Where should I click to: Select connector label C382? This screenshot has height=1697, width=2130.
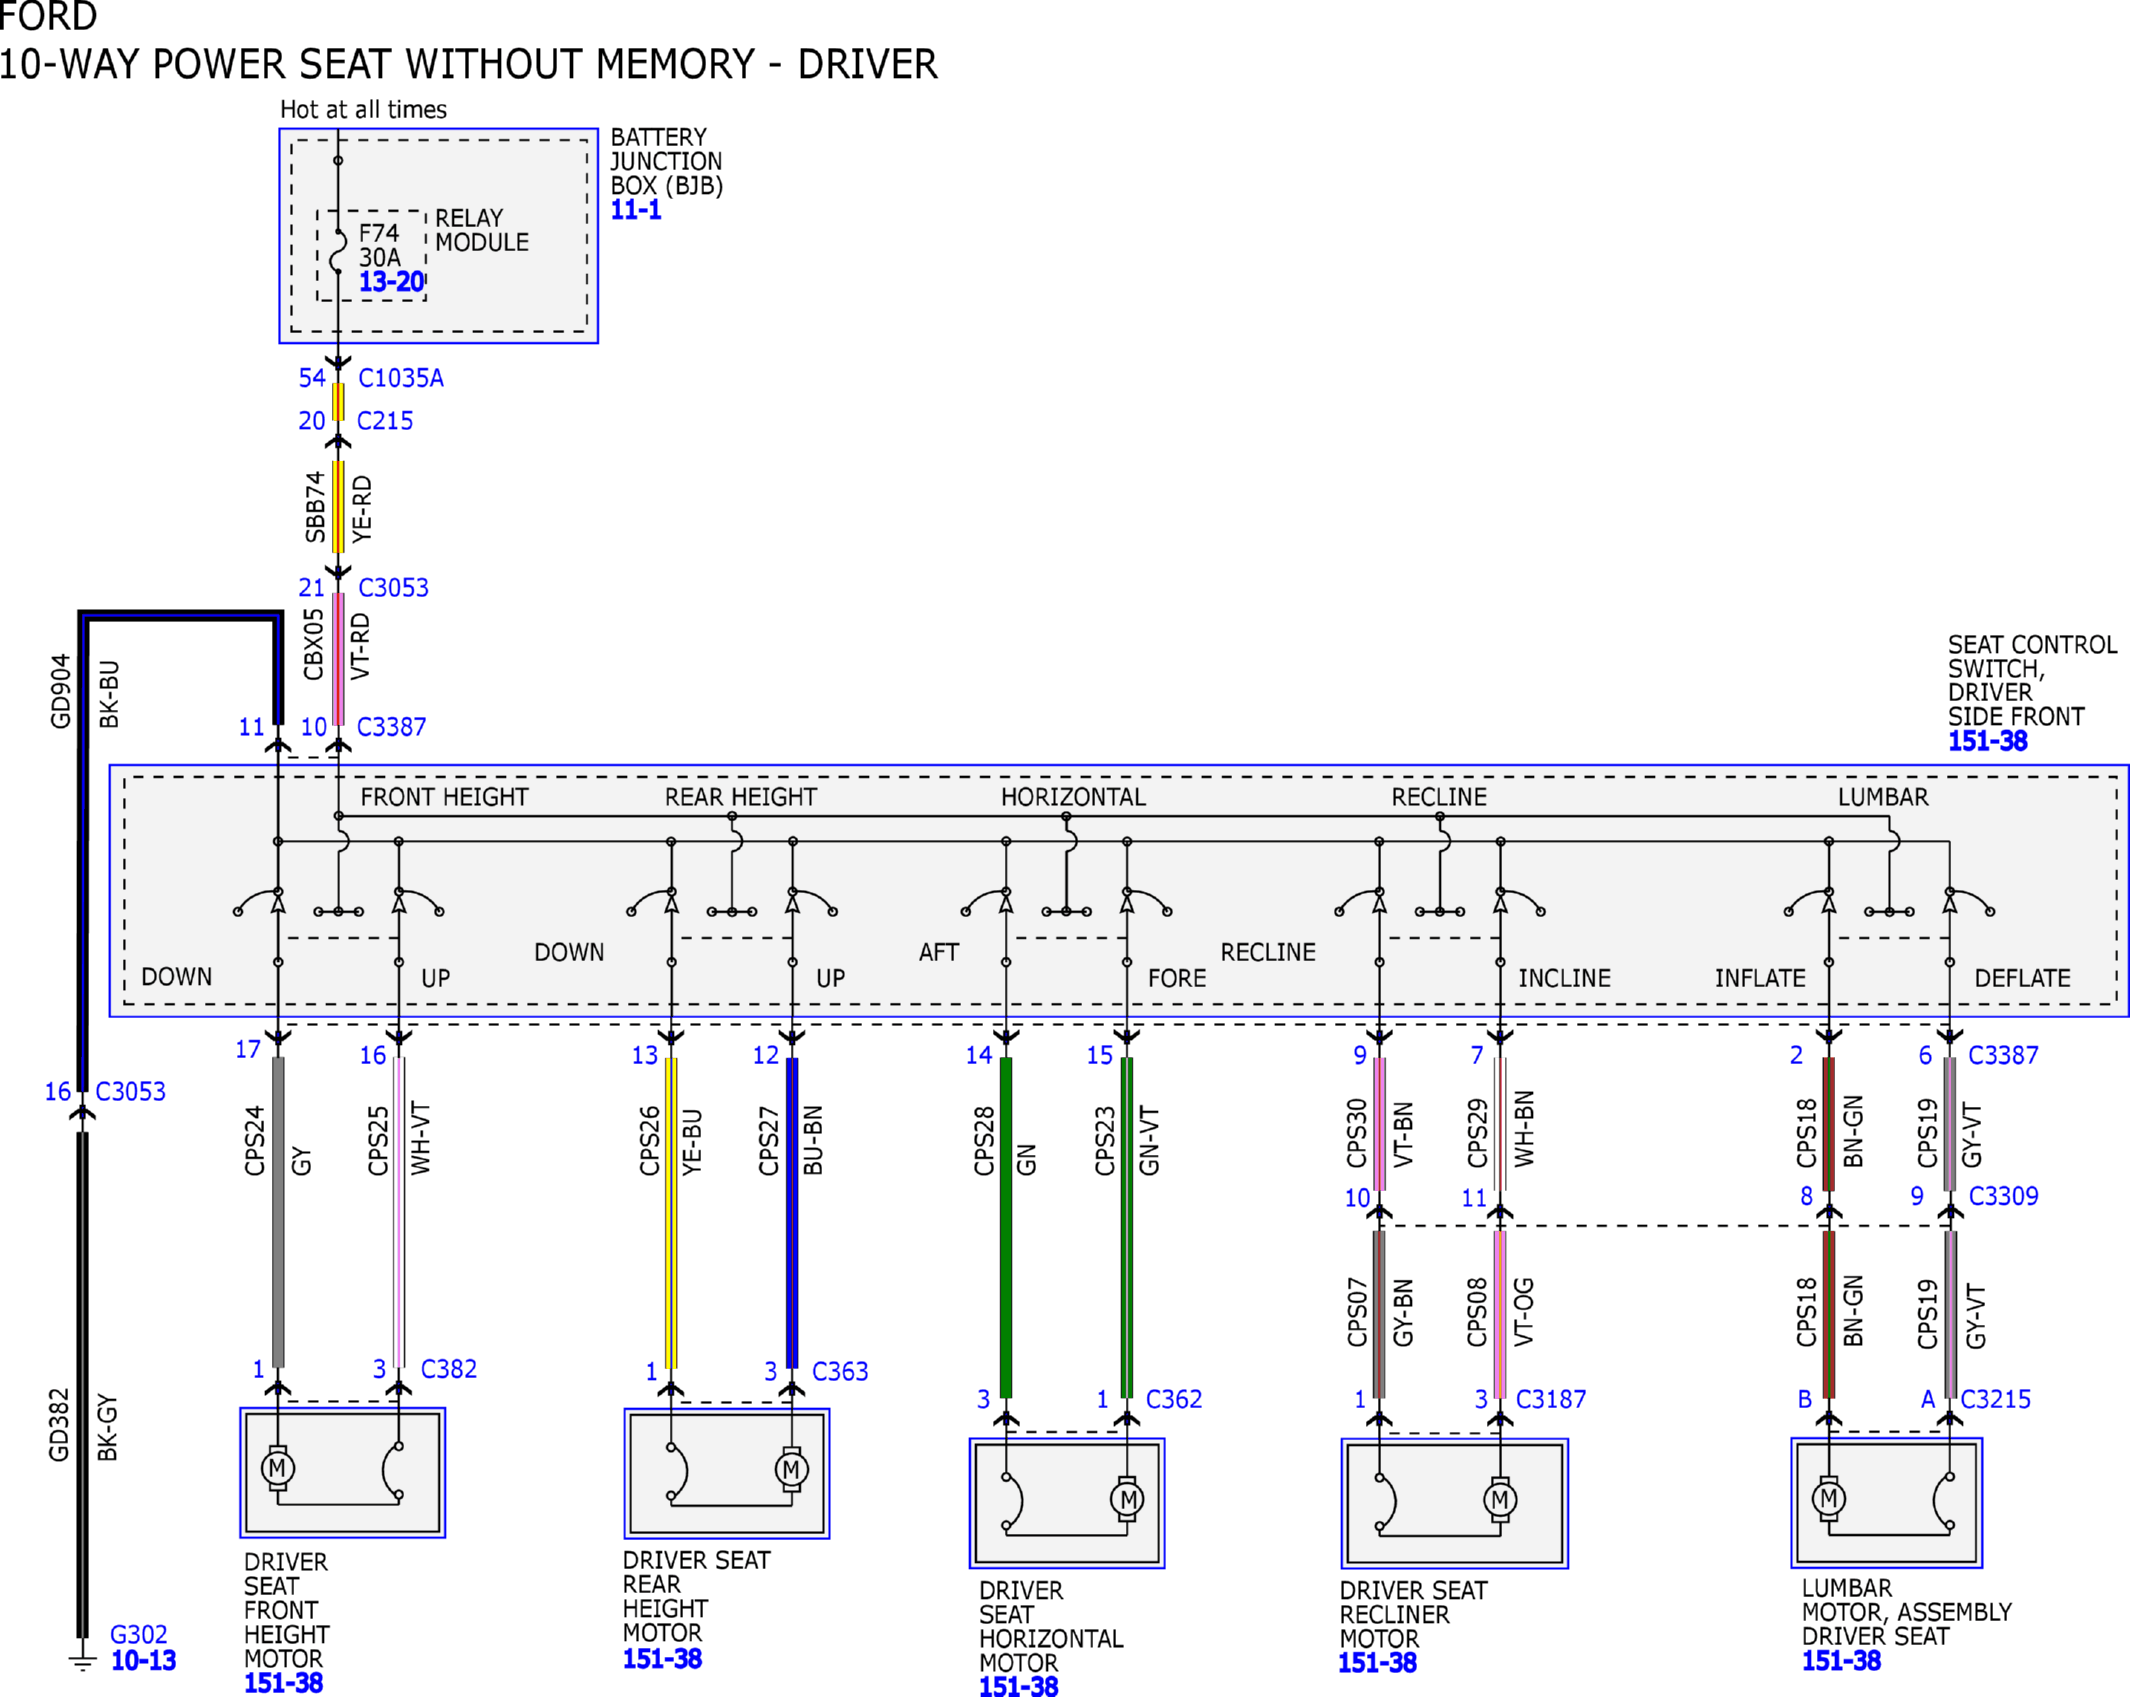coord(449,1369)
